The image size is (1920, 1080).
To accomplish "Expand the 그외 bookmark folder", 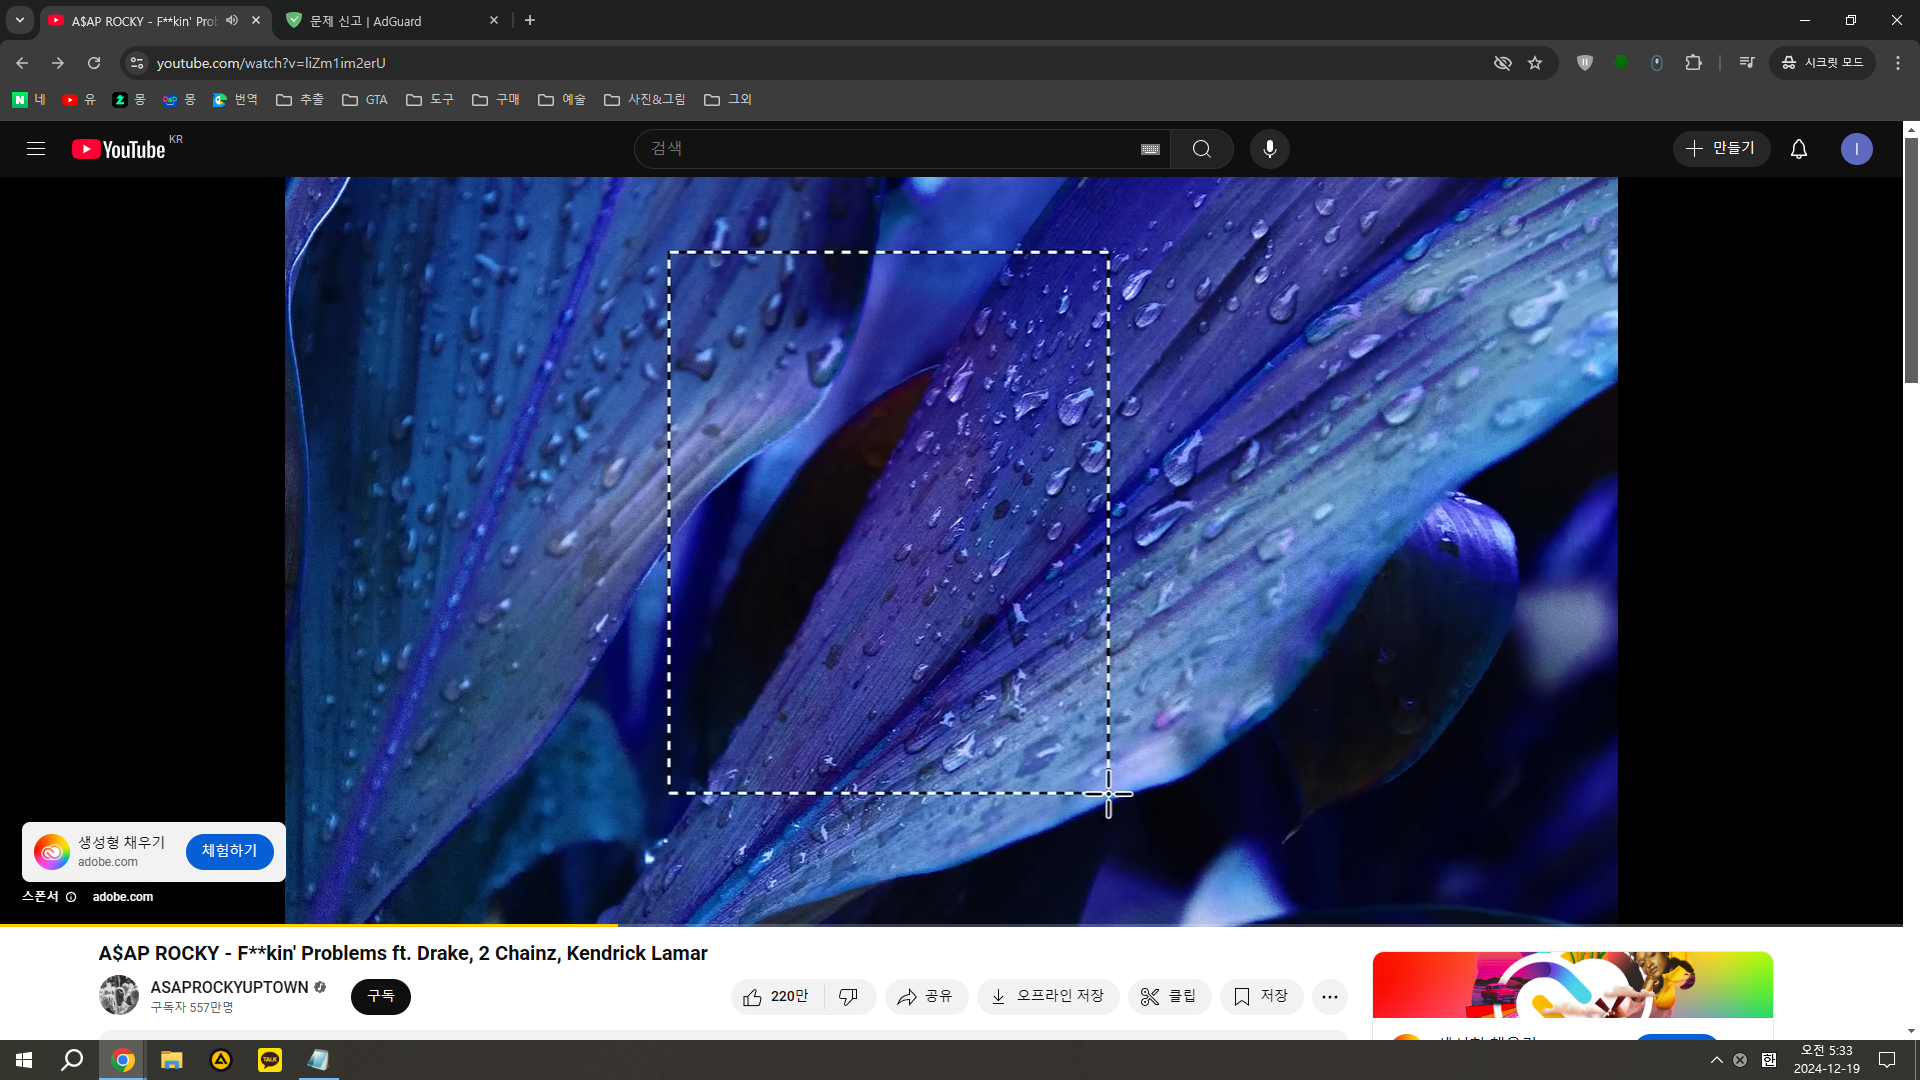I will point(728,100).
